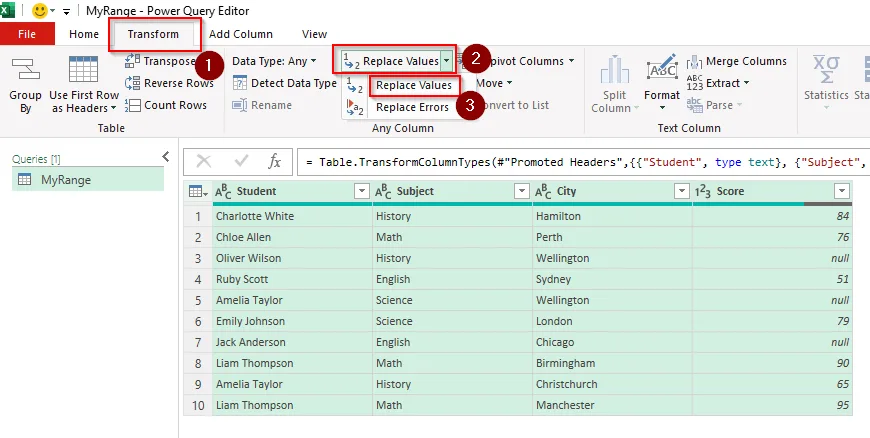Viewport: 870px width, 438px height.
Task: Click Reverse Rows
Action: 169,83
